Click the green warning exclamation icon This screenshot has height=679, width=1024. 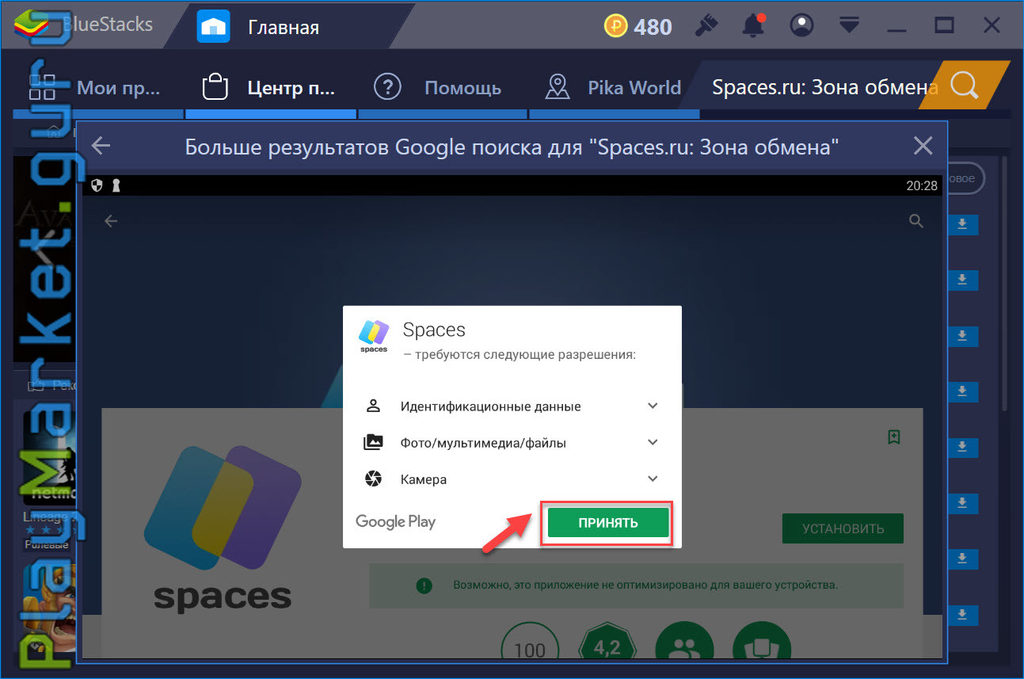tap(424, 585)
